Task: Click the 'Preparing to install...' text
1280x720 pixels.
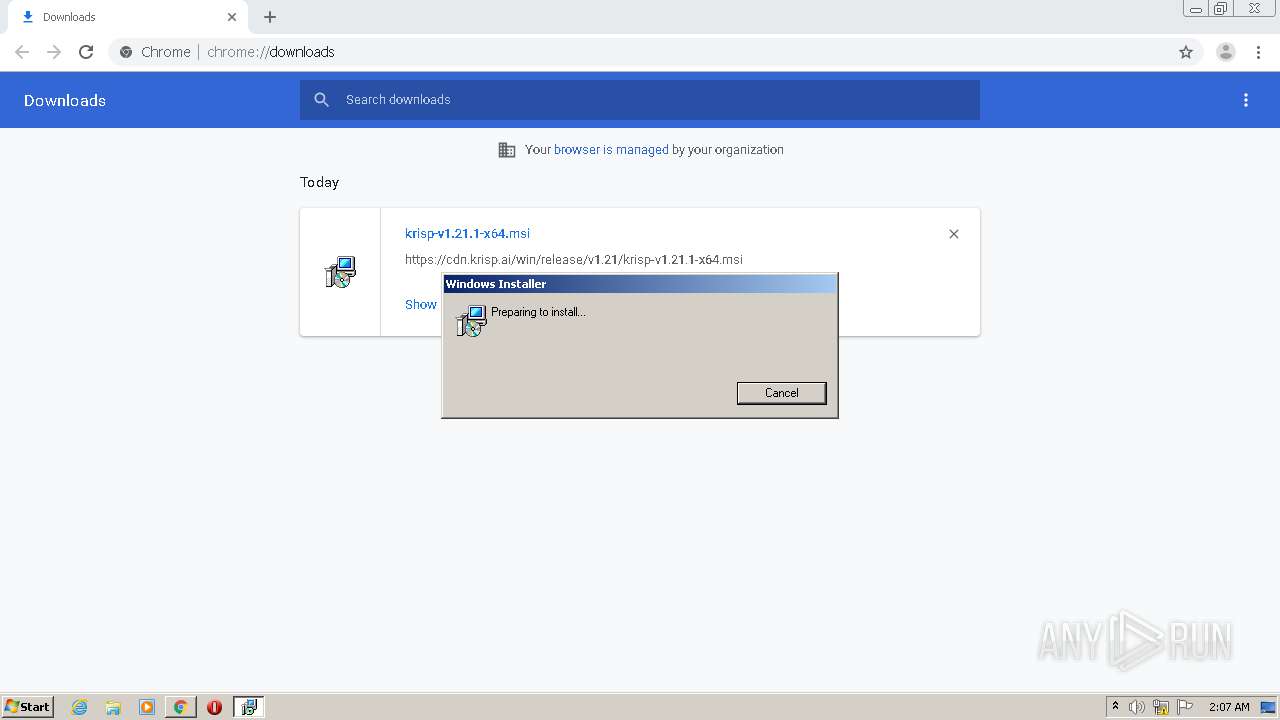Action: [x=538, y=312]
